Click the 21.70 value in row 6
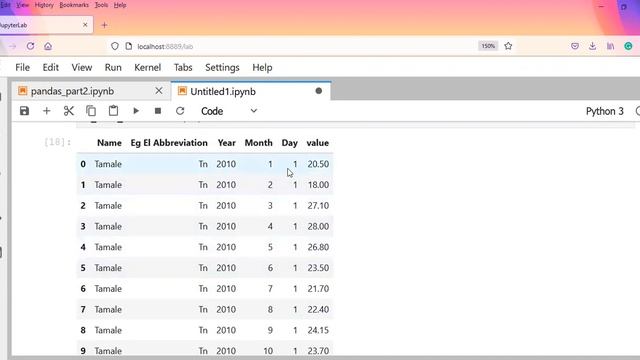Screen dimensions: 640x360 (318, 289)
